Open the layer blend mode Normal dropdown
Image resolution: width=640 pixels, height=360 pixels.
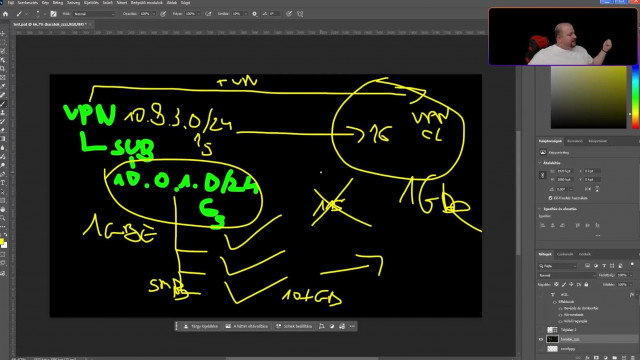click(567, 275)
